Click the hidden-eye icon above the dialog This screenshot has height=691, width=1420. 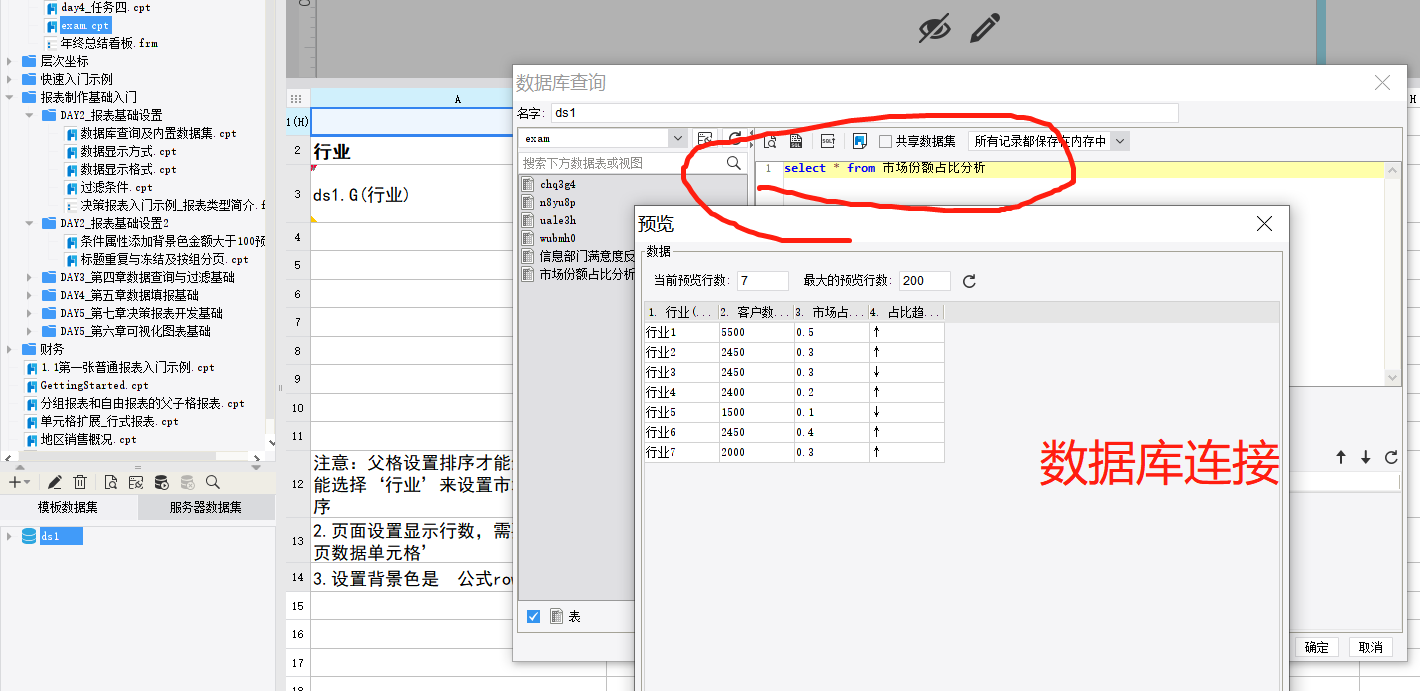pyautogui.click(x=934, y=29)
